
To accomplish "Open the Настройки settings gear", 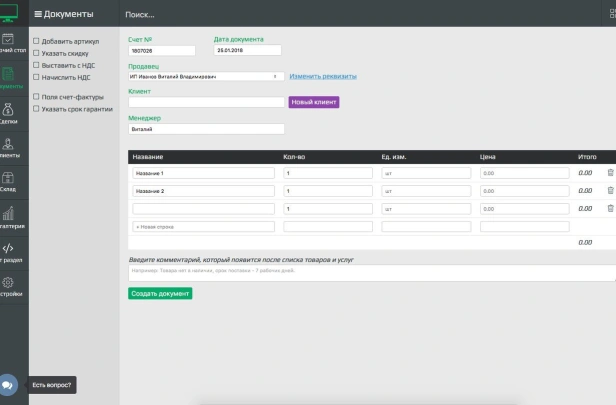I will [x=8, y=286].
